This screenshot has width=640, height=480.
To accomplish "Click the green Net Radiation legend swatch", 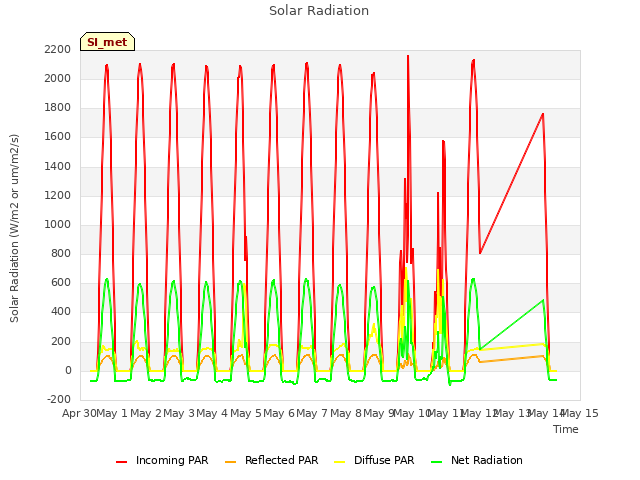I will [x=437, y=462].
